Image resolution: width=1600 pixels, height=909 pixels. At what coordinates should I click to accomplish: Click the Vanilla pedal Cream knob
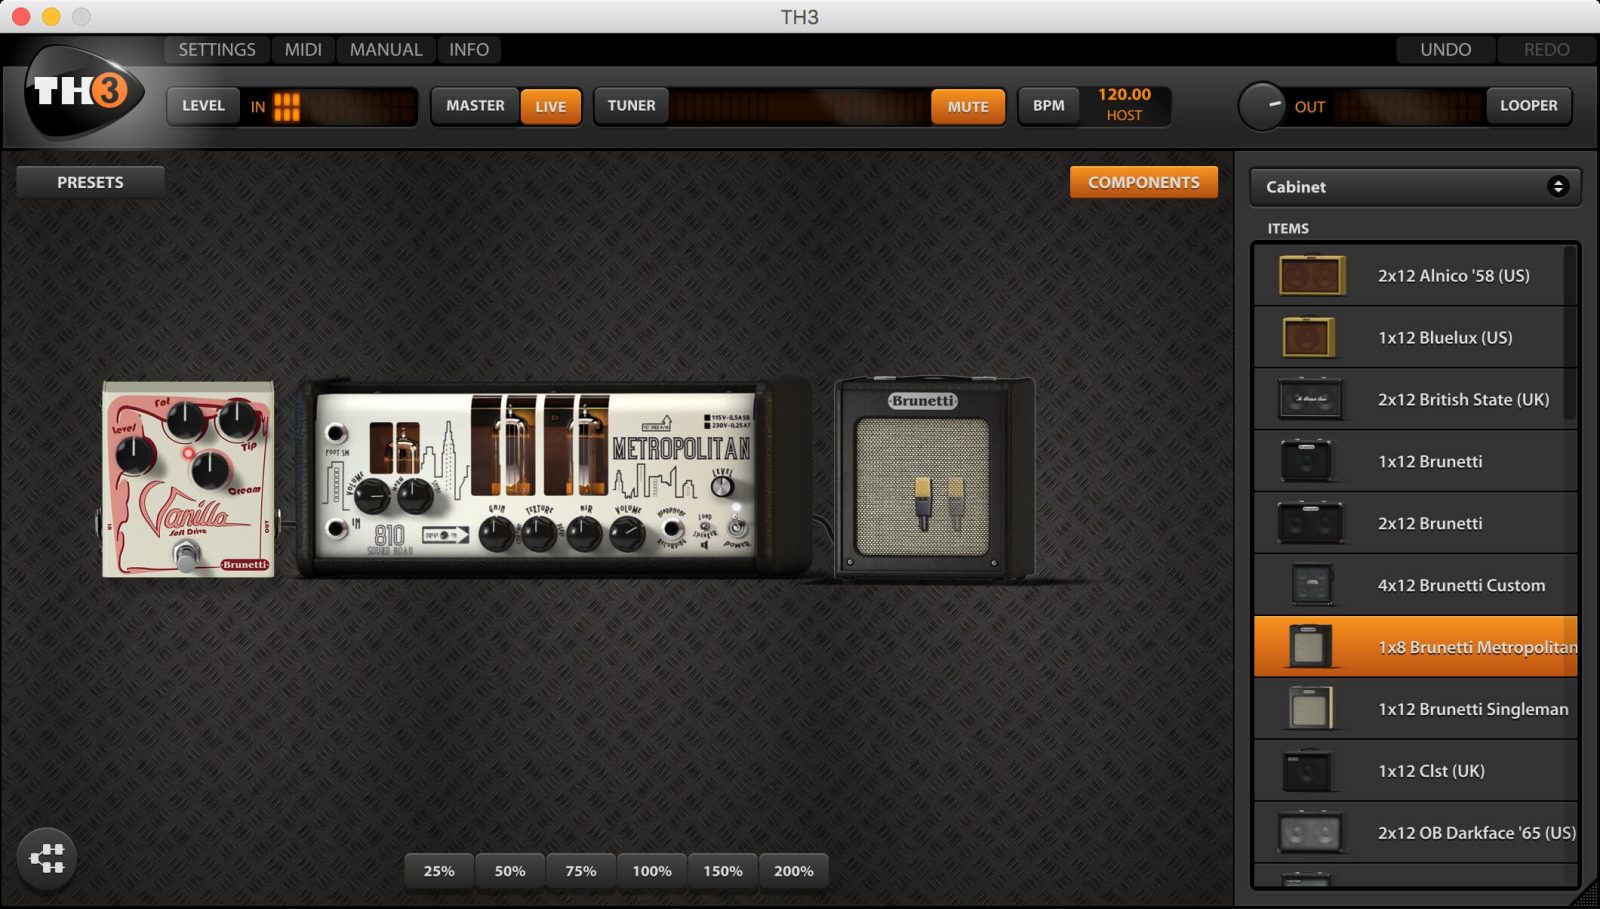[x=209, y=469]
